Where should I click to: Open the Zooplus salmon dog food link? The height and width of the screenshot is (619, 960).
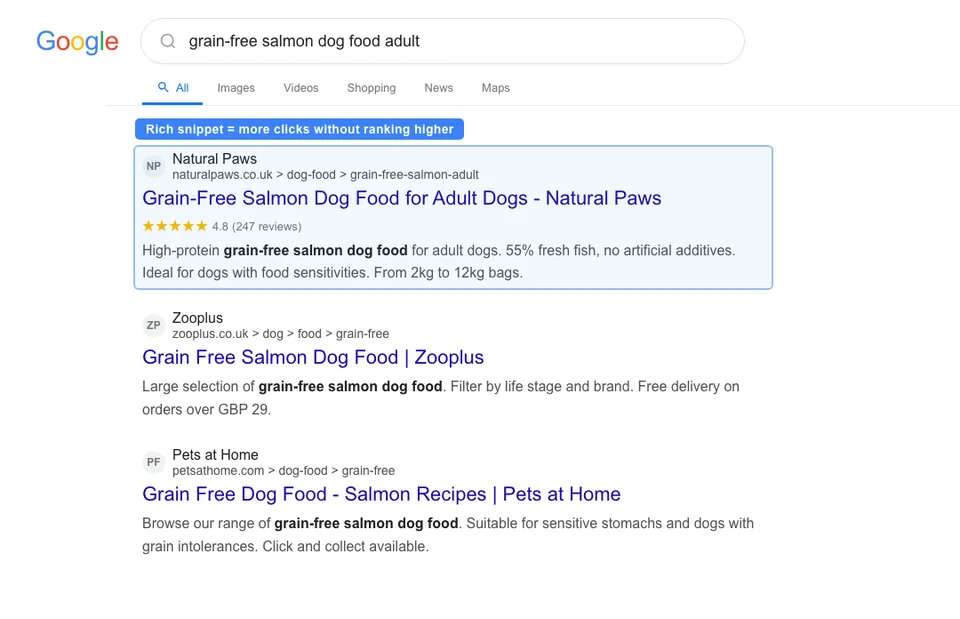[x=313, y=357]
